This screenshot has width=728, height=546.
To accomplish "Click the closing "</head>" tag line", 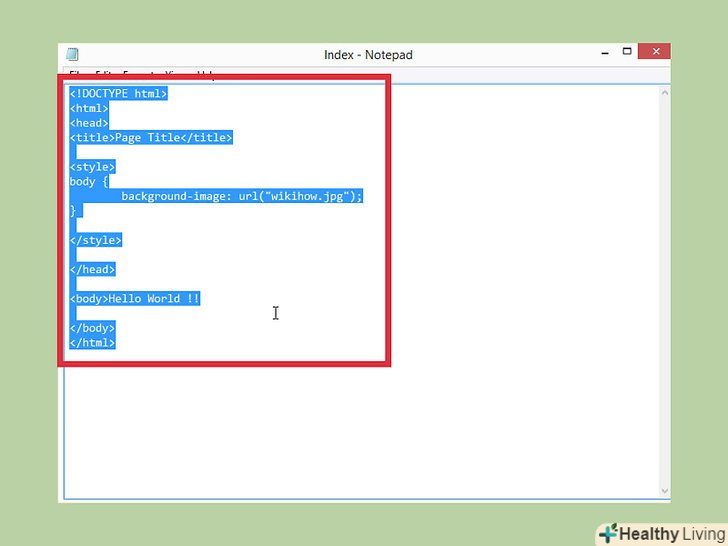I will (92, 269).
